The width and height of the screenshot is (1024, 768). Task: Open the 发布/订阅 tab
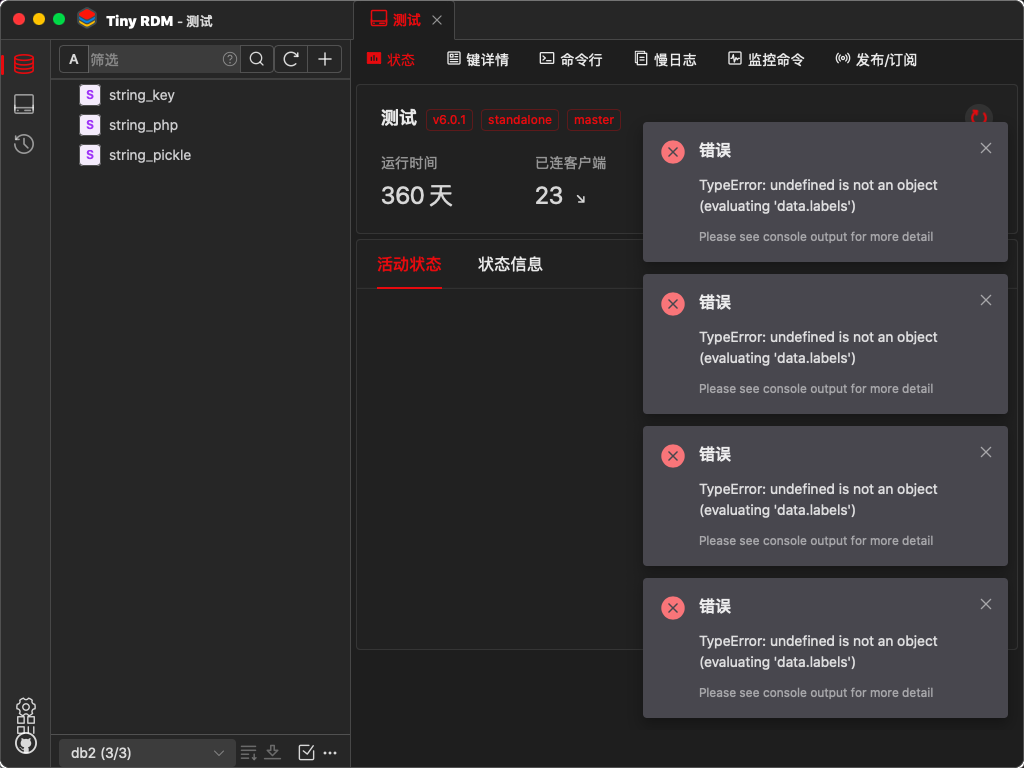coord(876,59)
